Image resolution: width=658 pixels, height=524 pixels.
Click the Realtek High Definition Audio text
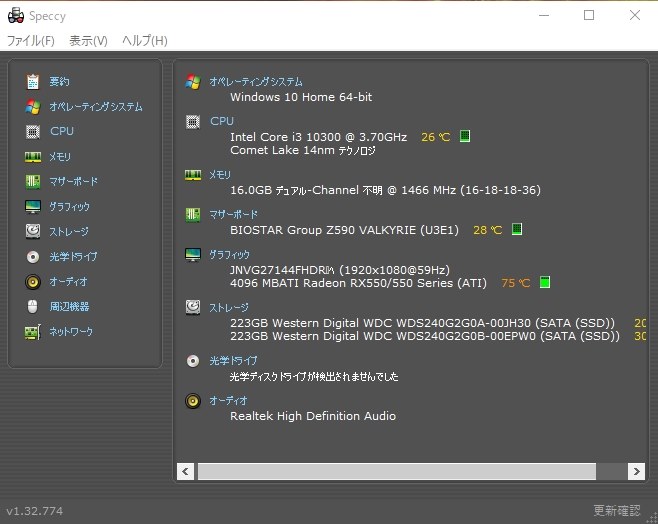tap(313, 416)
